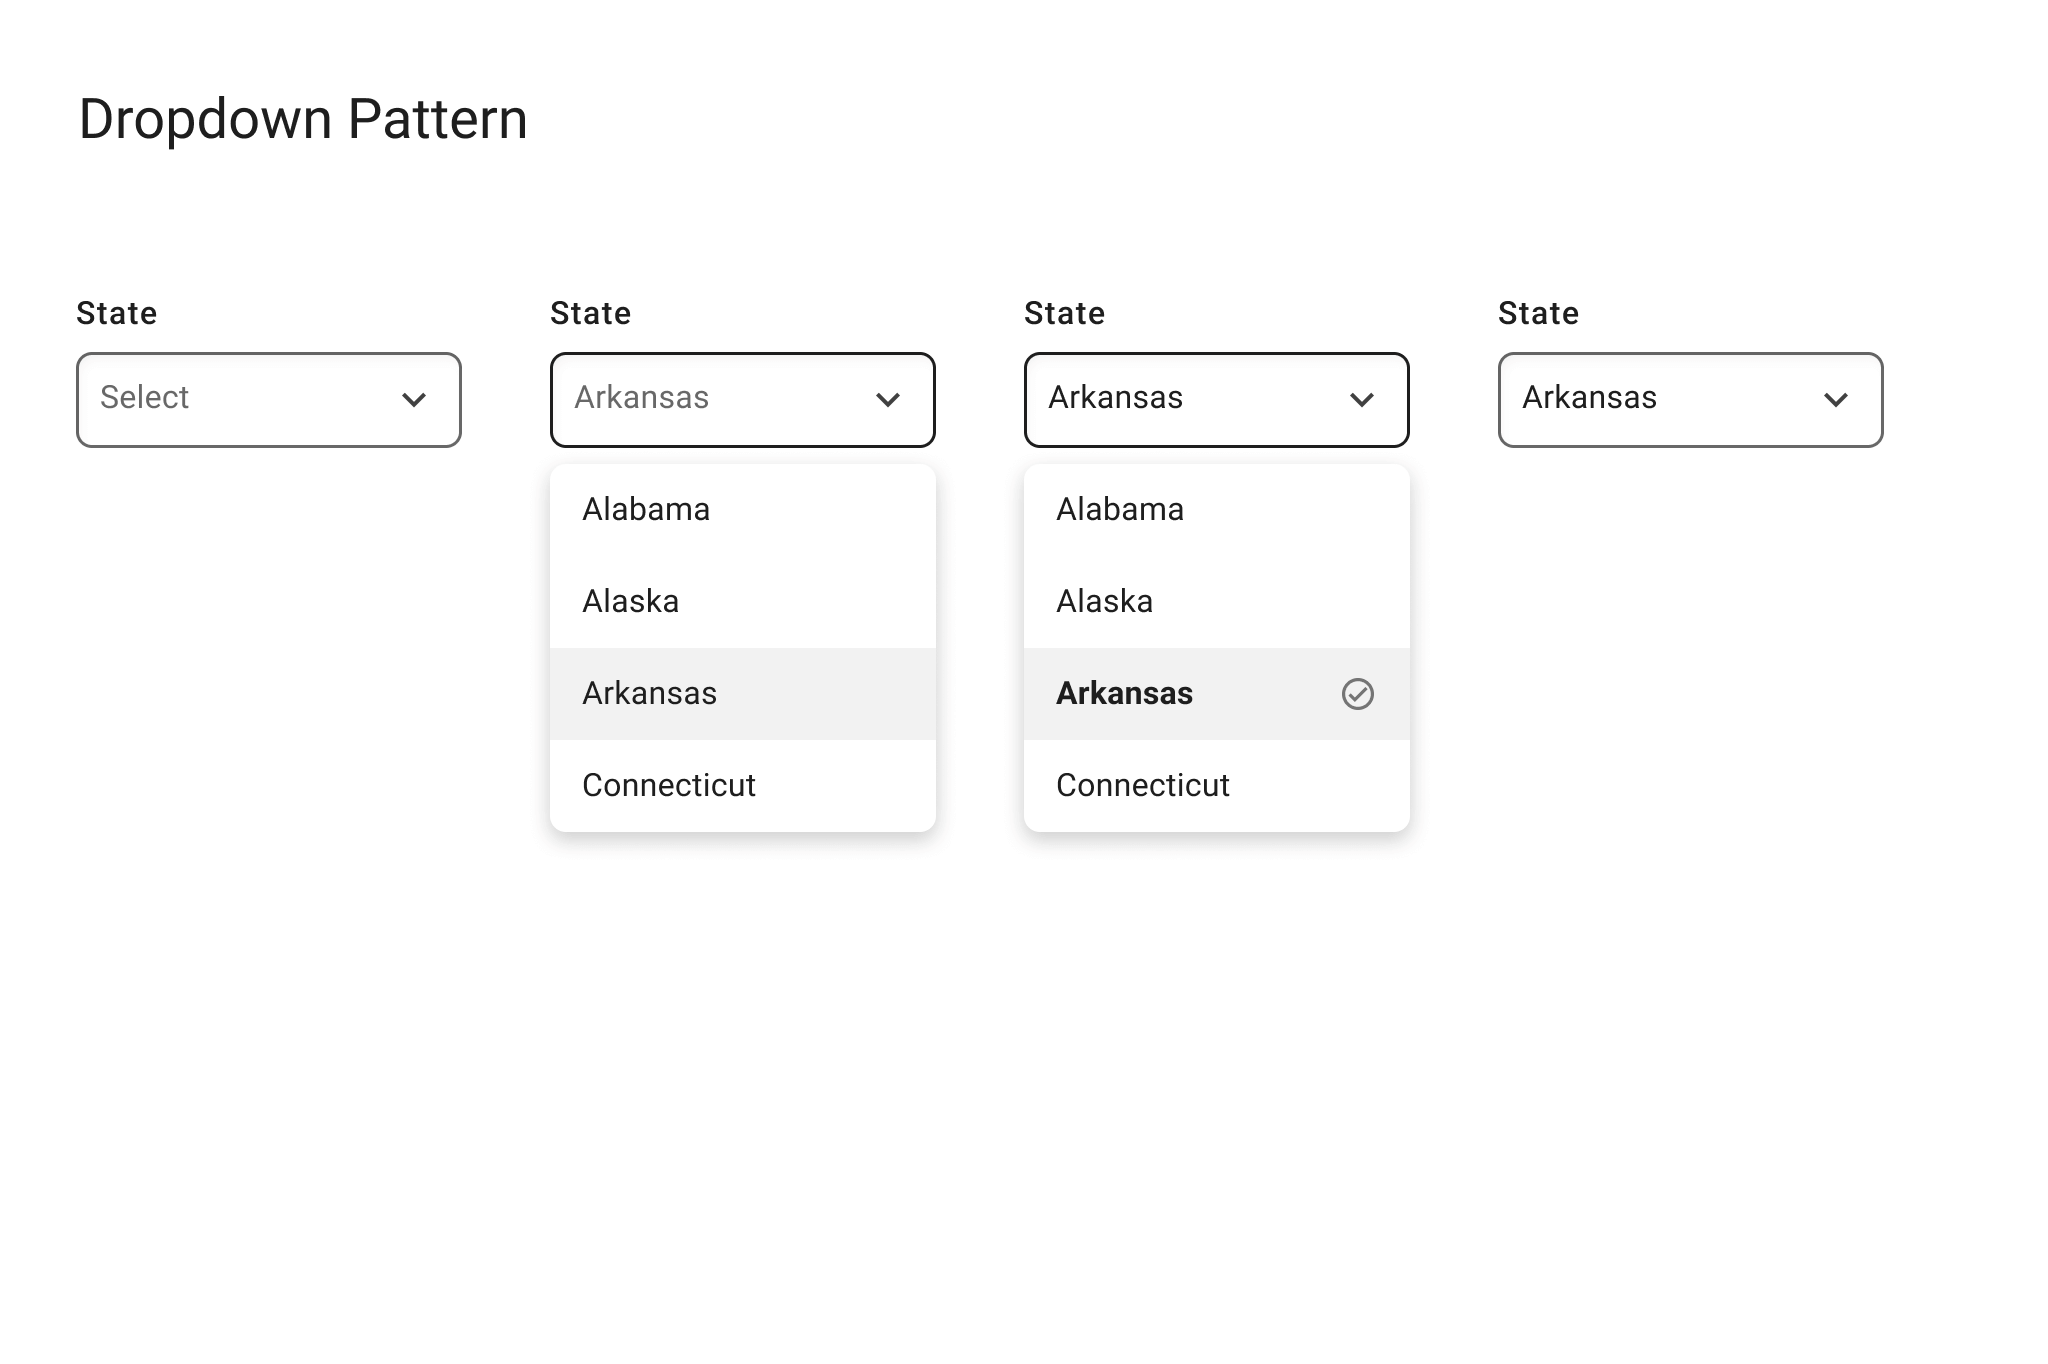This screenshot has width=2048, height=1364.
Task: Click the chevron in the dropdown above the checkmarked list
Action: coord(1362,400)
